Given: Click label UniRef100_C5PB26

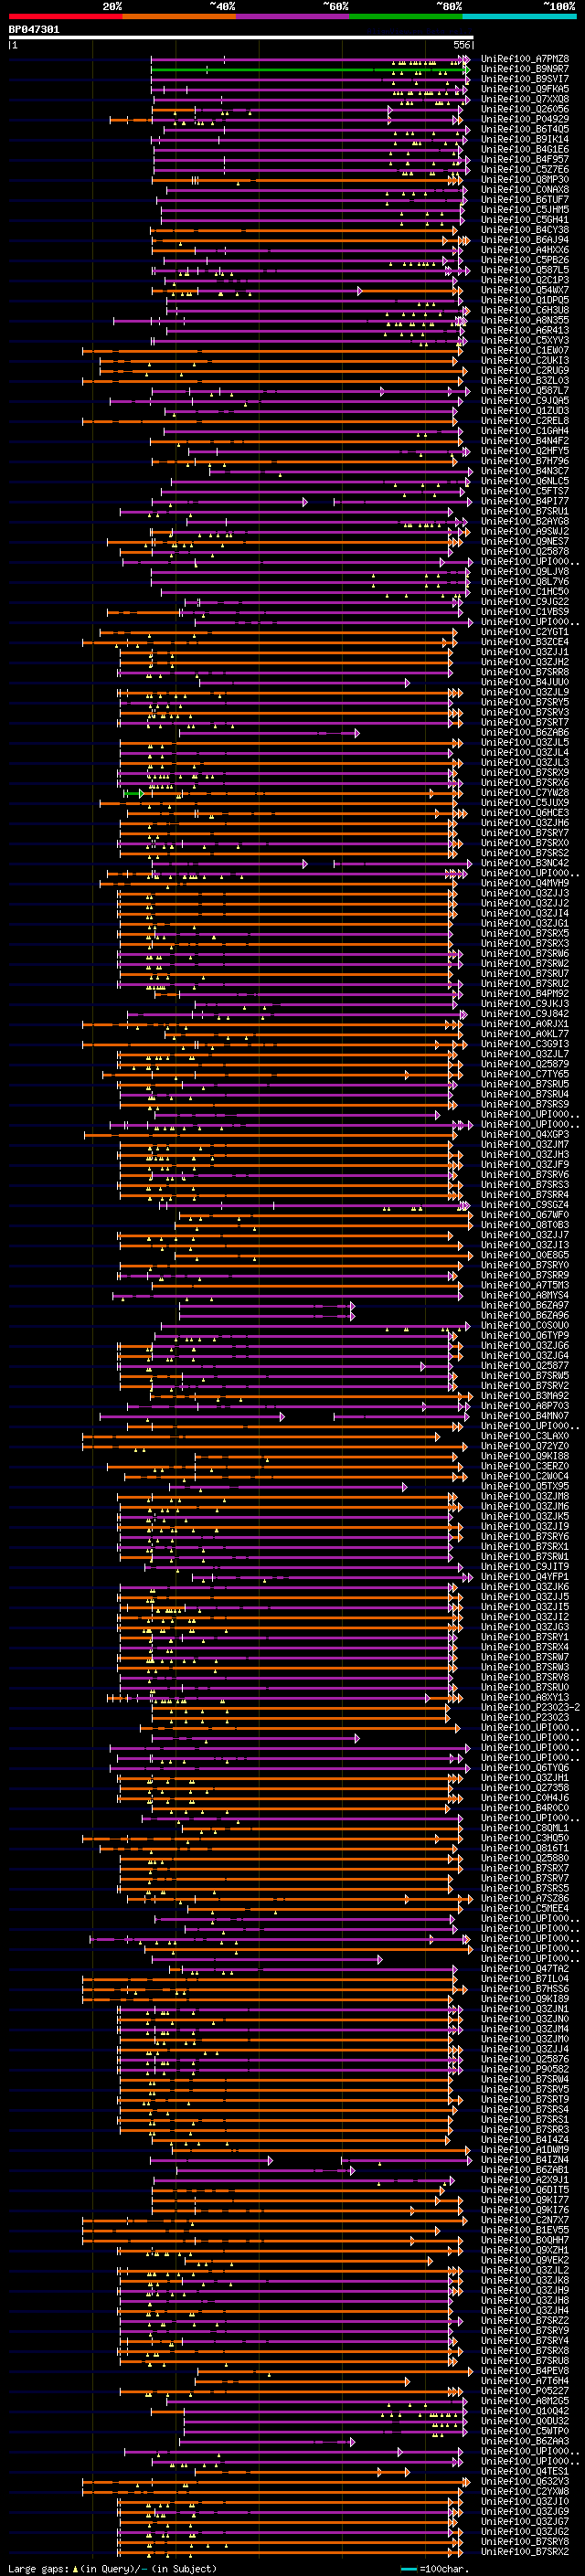Looking at the screenshot, I should [525, 260].
